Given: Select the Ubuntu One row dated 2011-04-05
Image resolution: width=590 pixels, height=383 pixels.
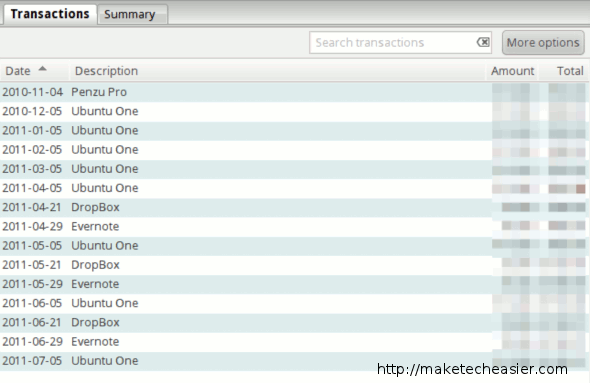Looking at the screenshot, I should point(295,188).
